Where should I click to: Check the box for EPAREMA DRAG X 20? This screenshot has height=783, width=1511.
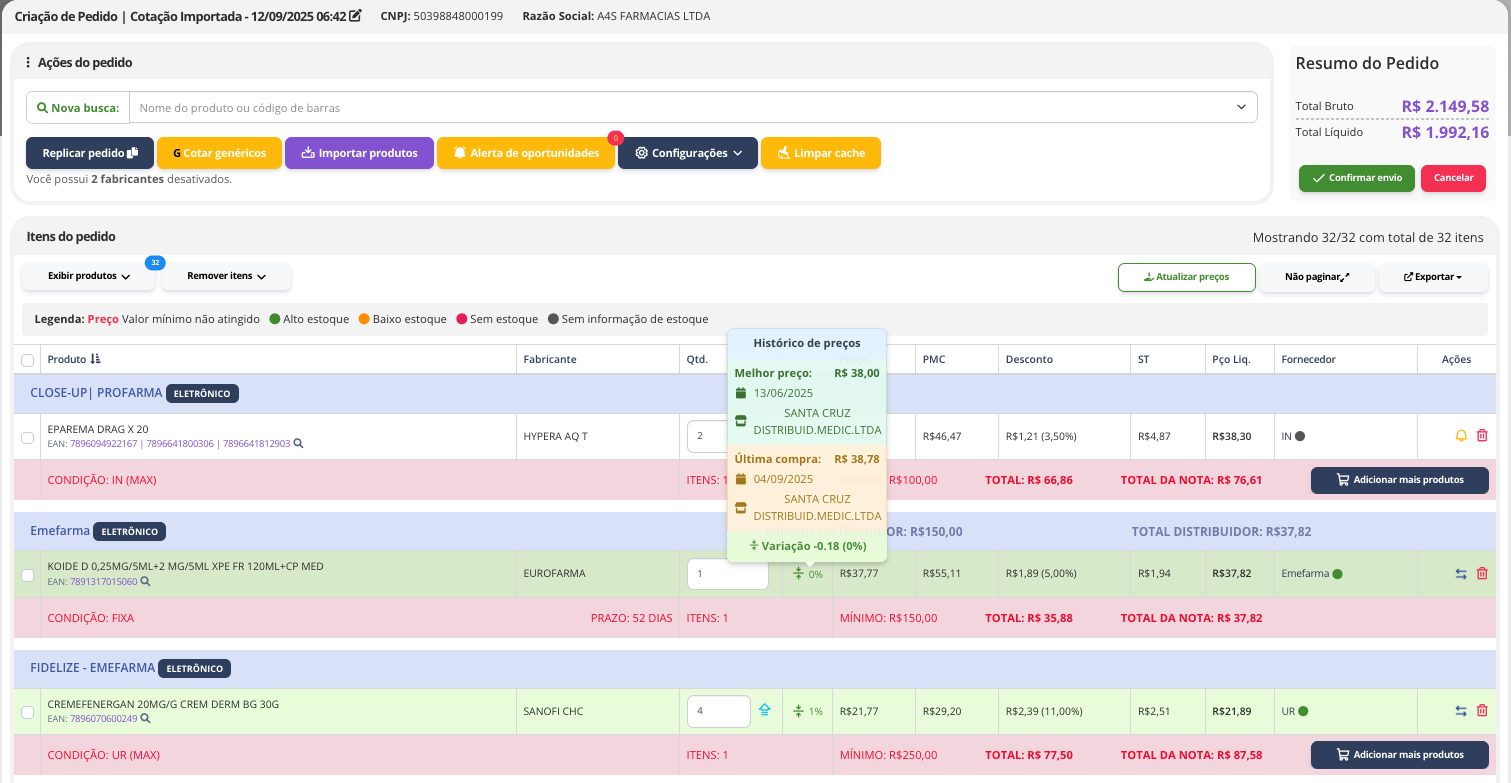click(x=27, y=437)
